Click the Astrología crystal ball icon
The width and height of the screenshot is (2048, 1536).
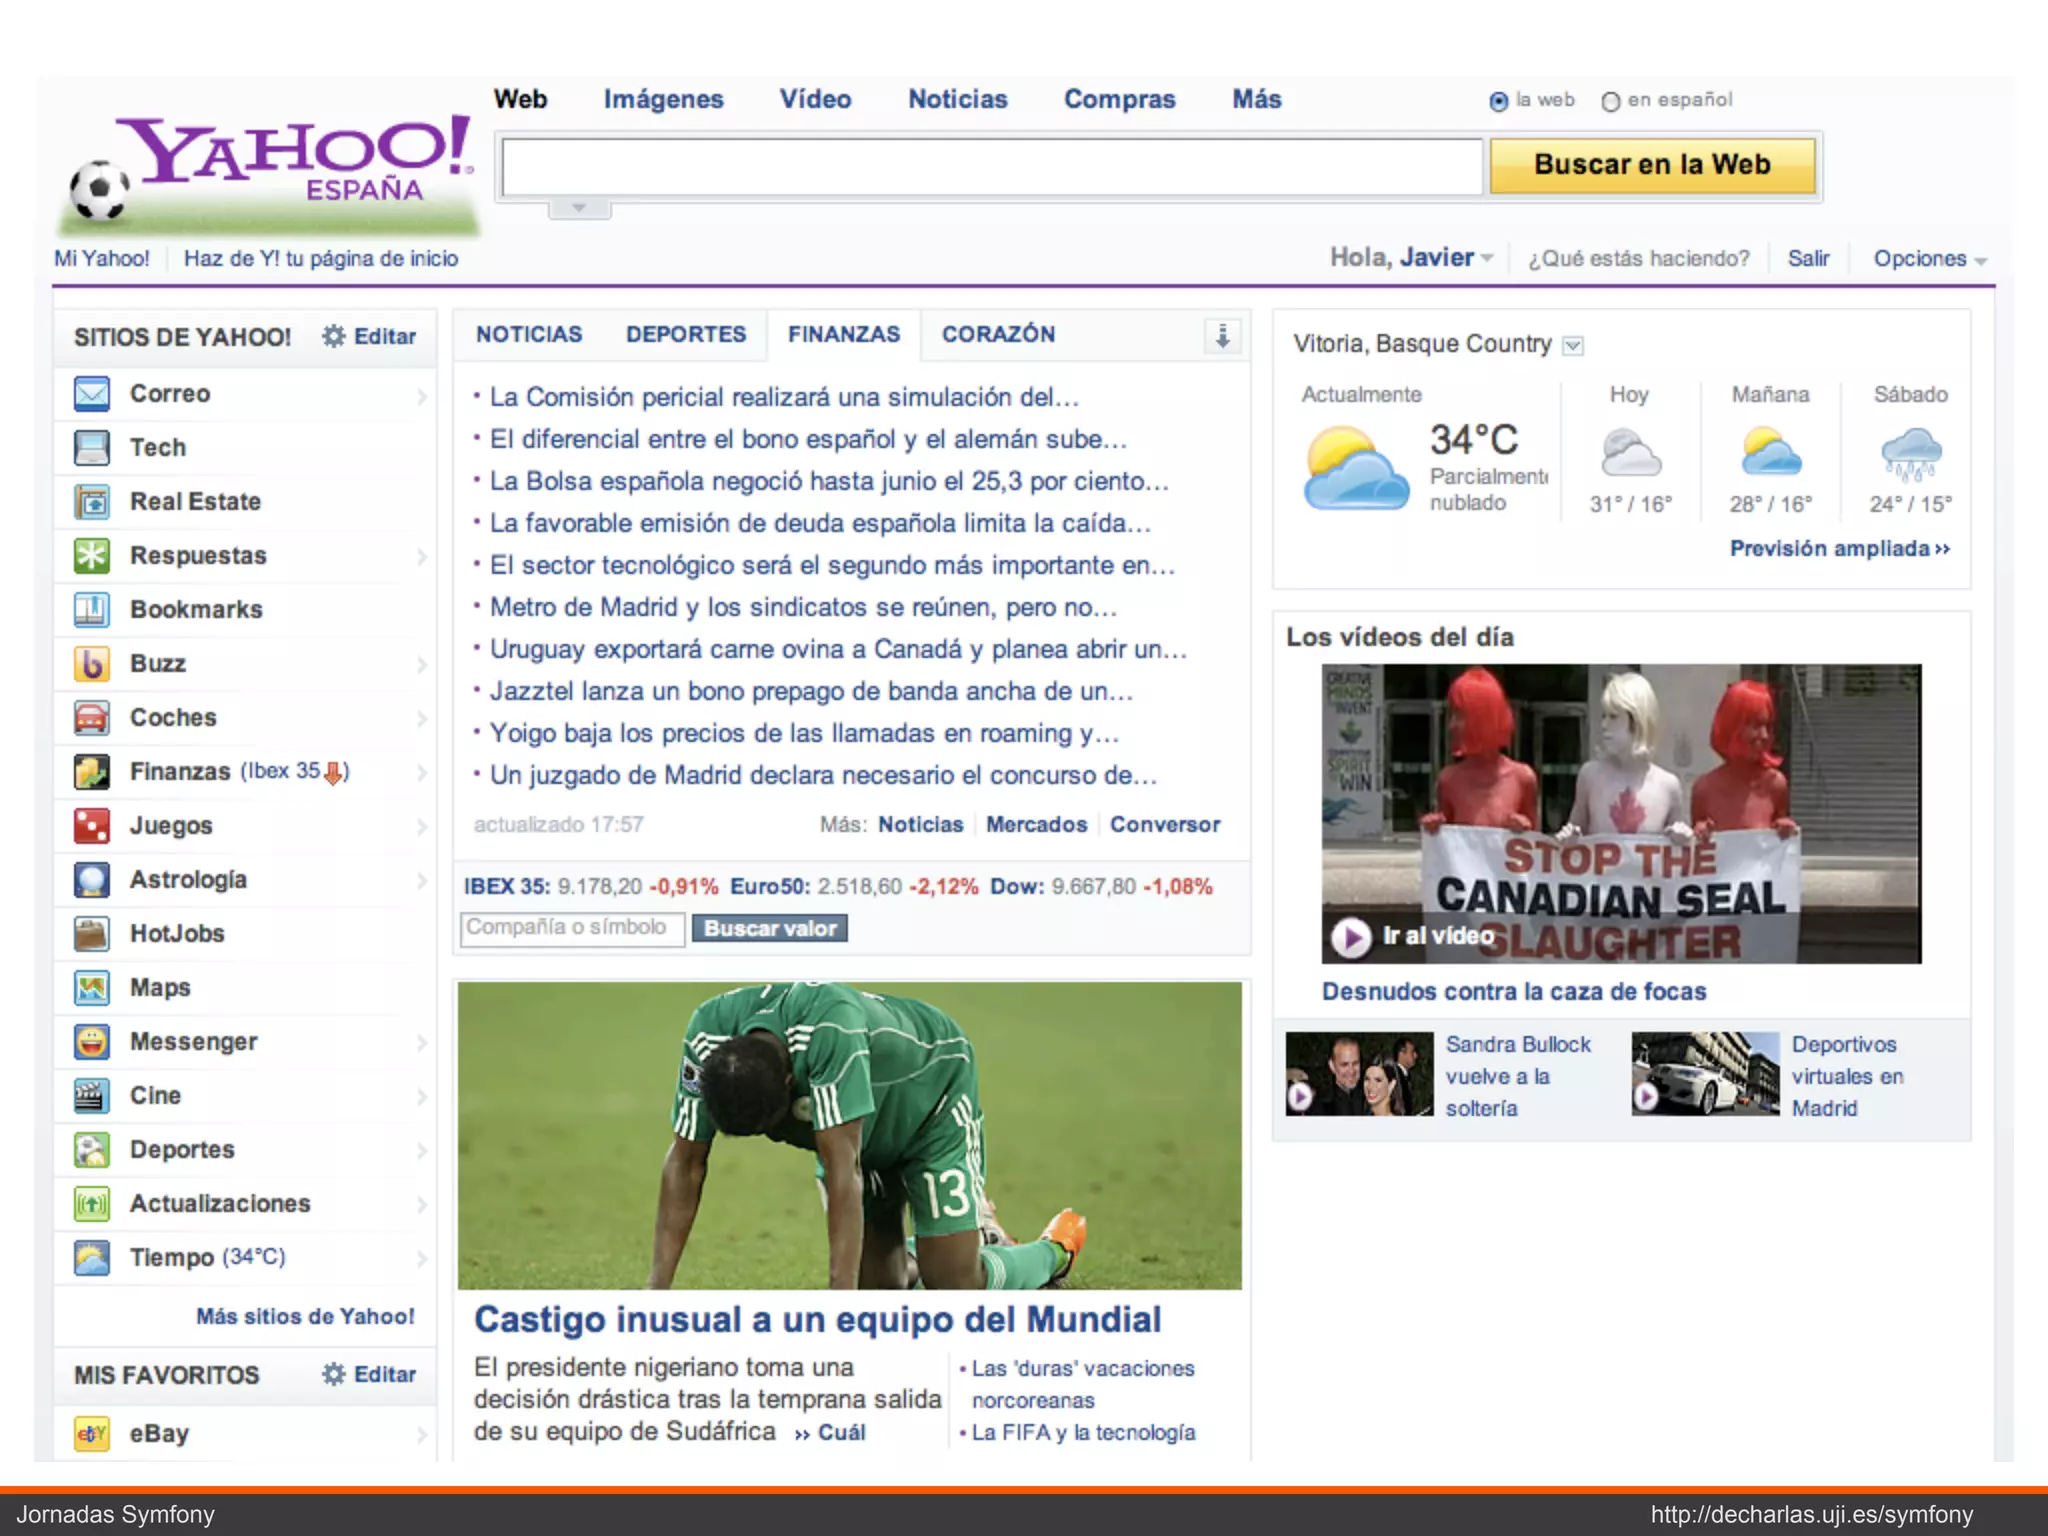click(92, 880)
